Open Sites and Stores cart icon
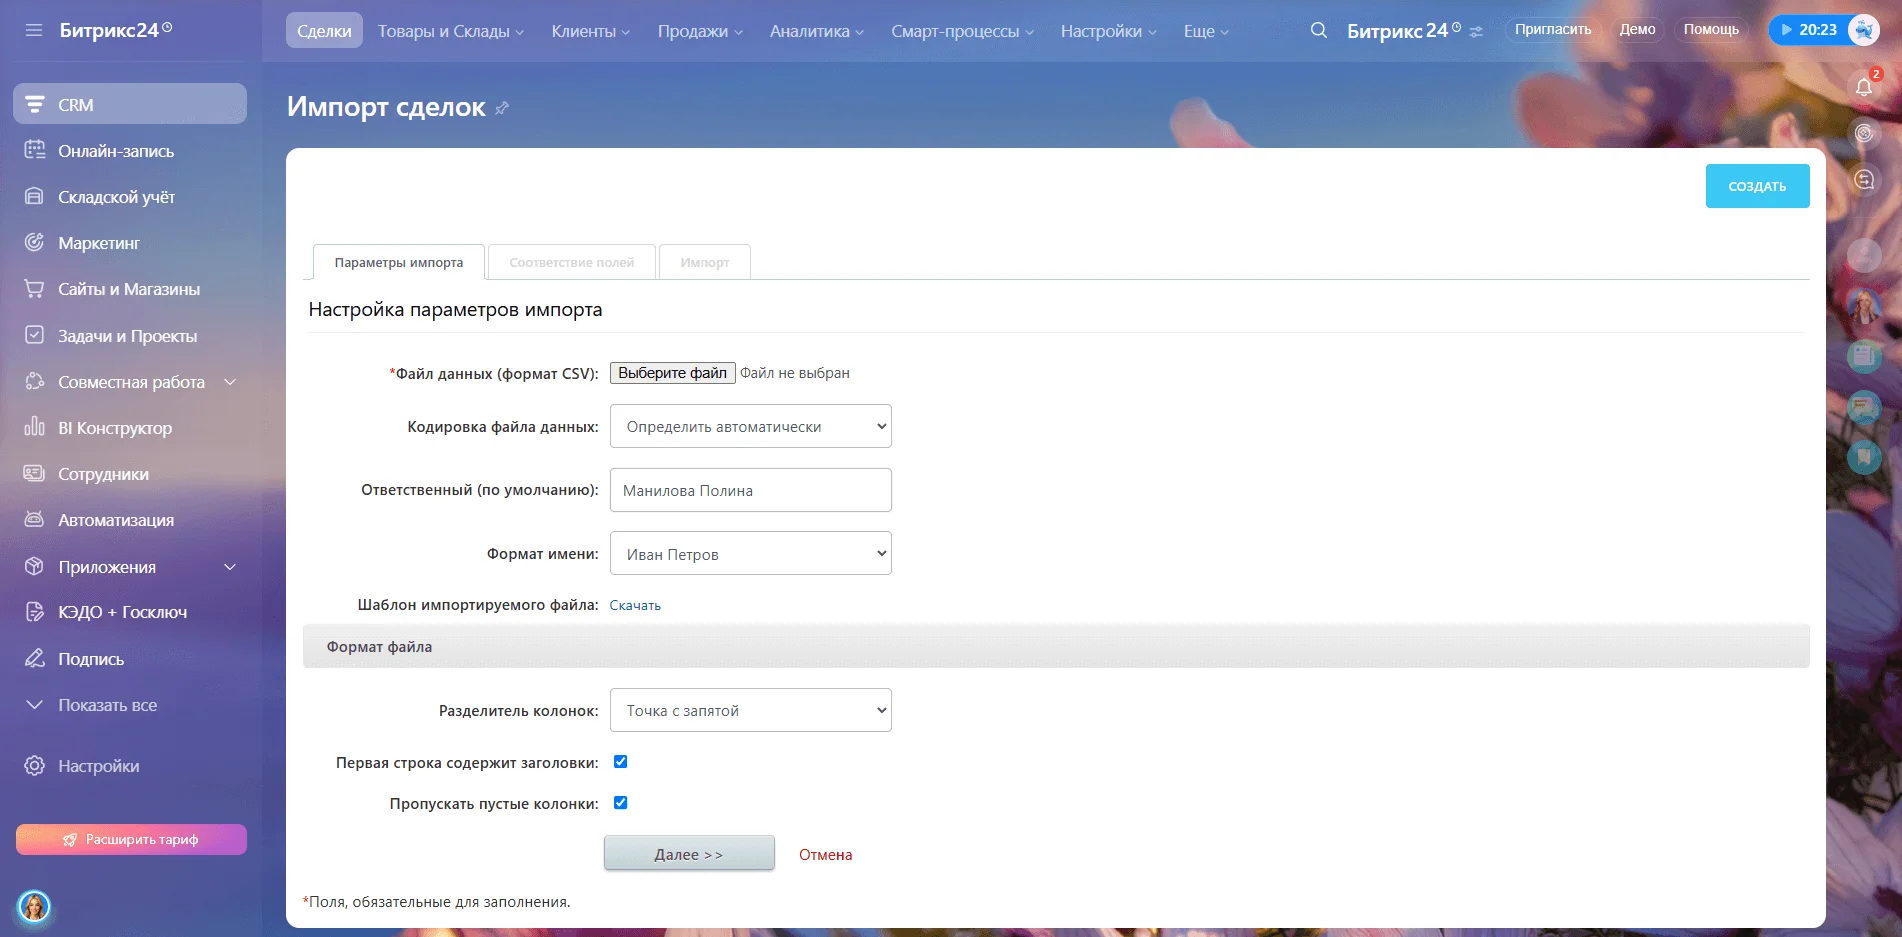This screenshot has height=937, width=1902. [35, 289]
